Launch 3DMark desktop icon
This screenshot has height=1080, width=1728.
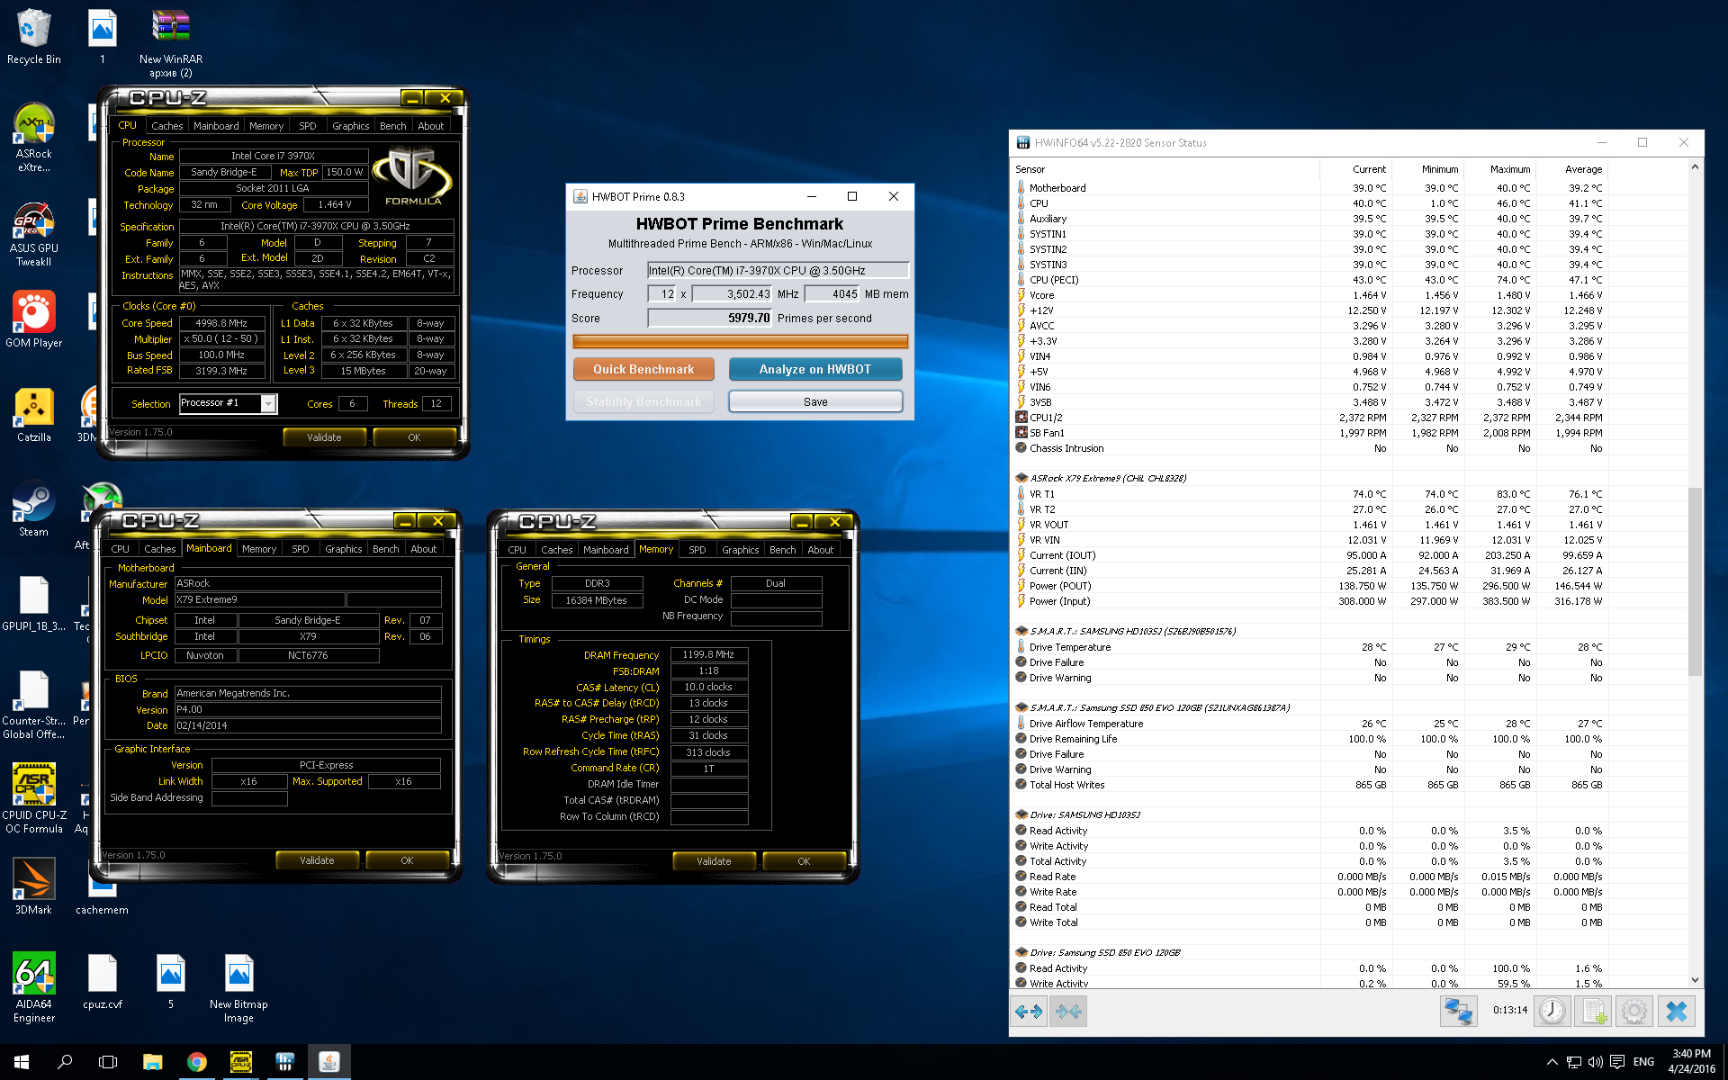[x=34, y=887]
